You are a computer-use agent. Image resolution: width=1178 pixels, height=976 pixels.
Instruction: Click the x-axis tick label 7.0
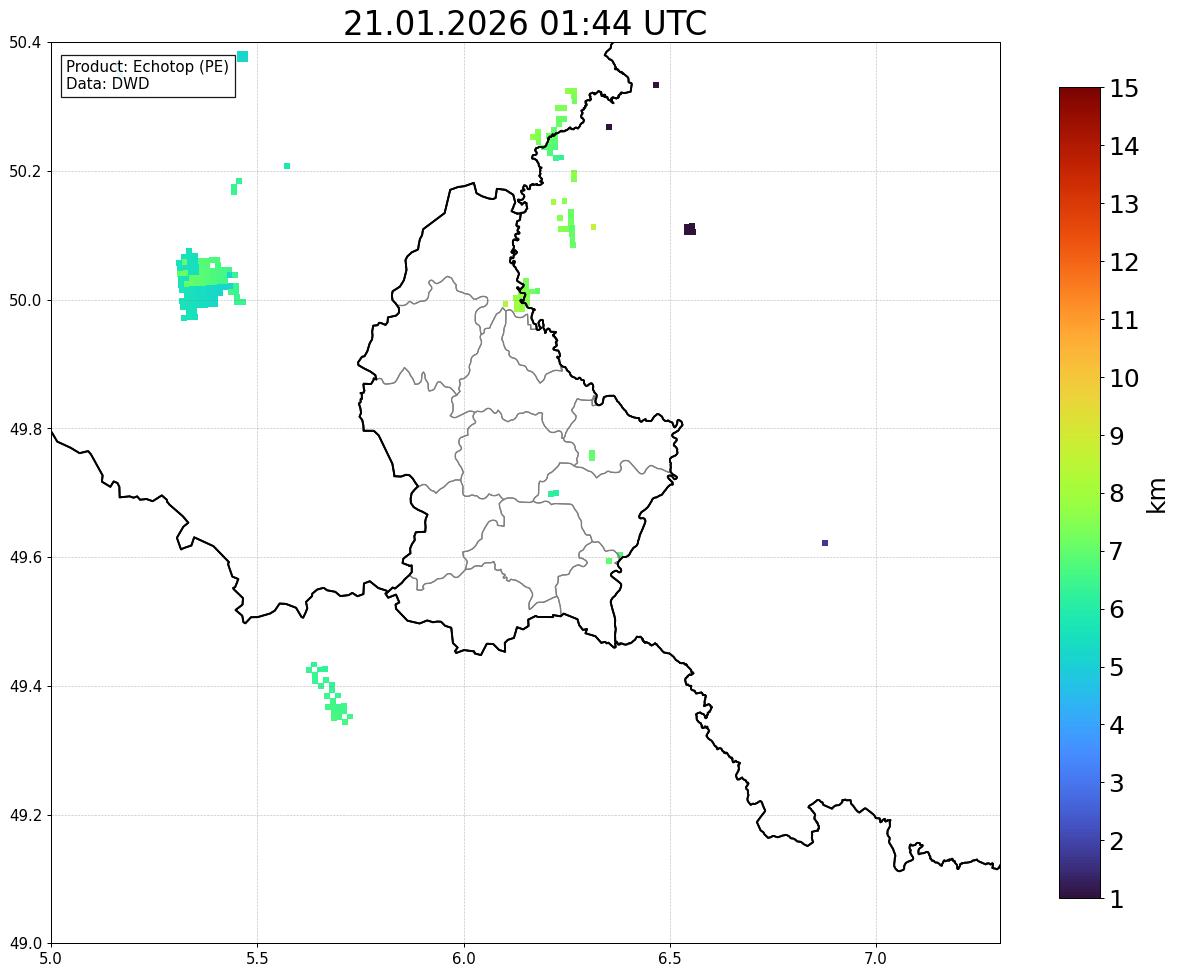pyautogui.click(x=876, y=959)
